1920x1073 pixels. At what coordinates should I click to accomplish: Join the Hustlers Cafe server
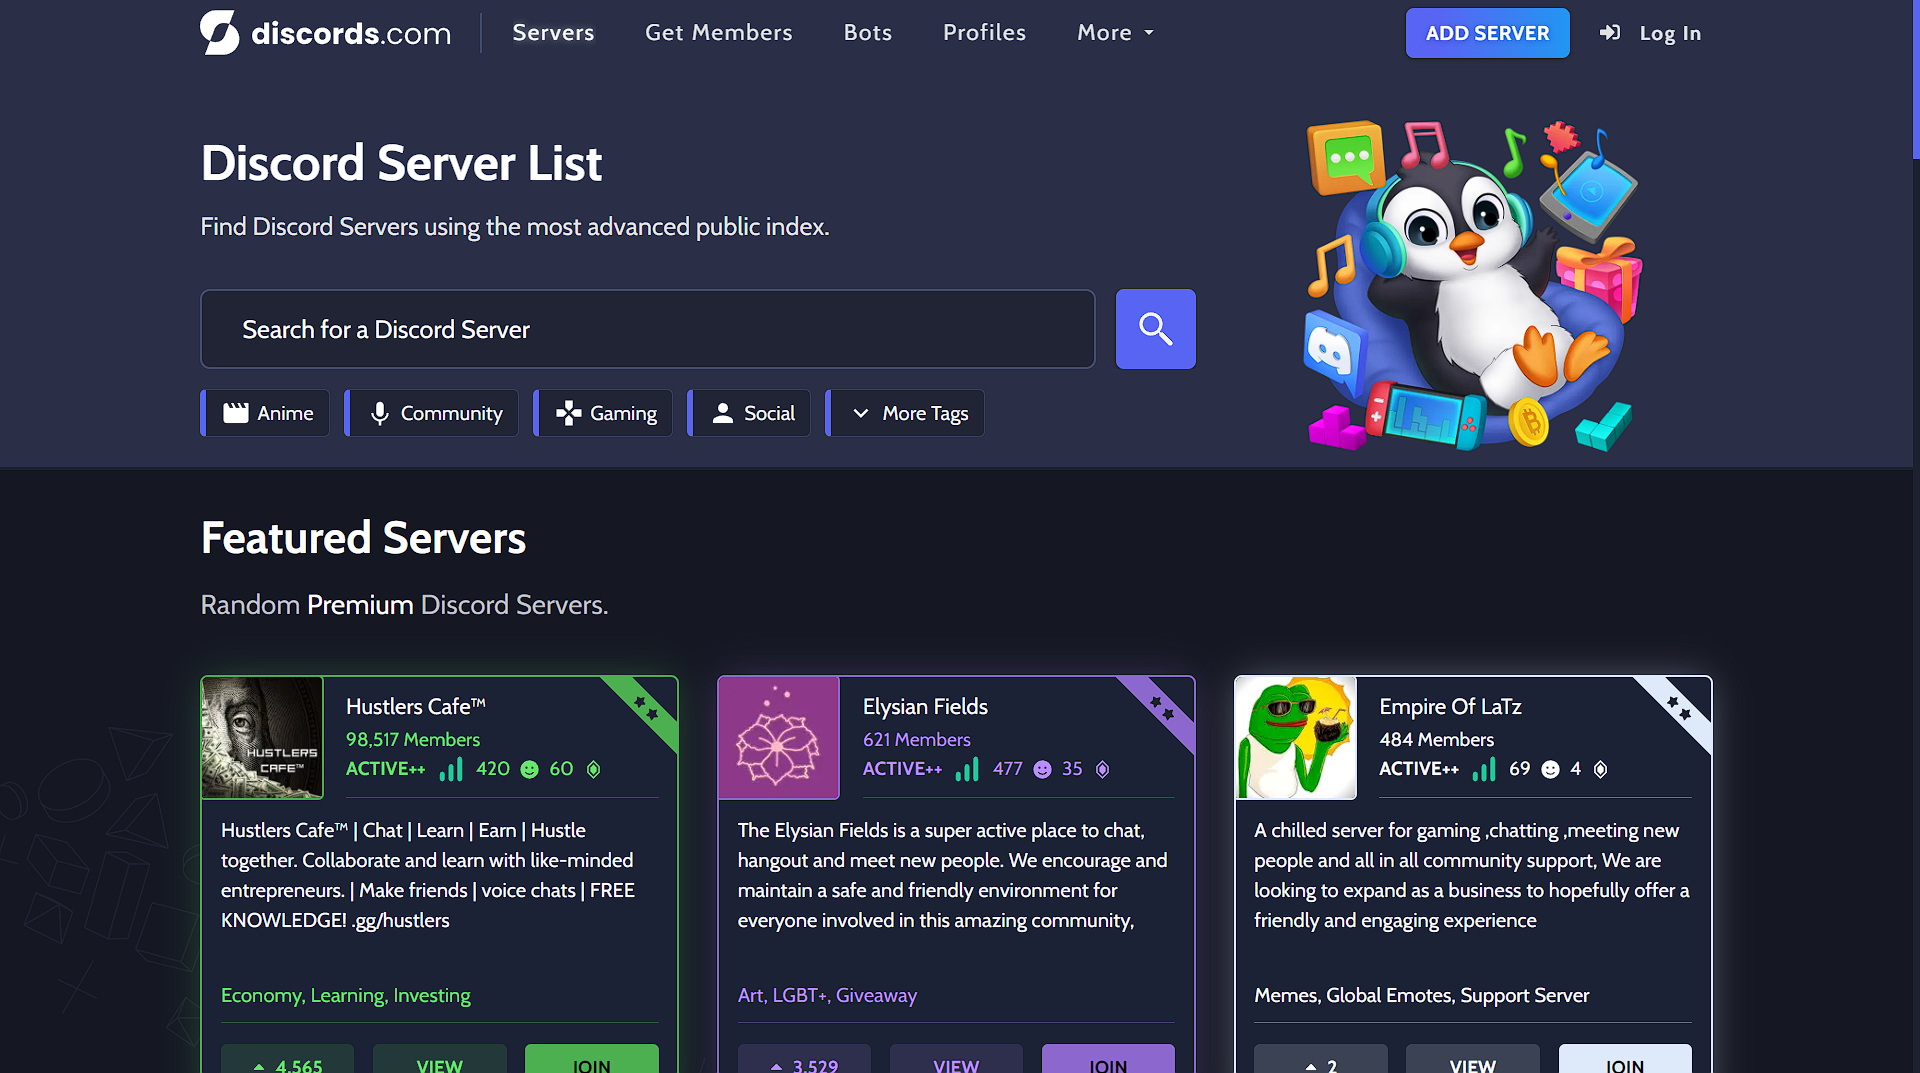[592, 1060]
